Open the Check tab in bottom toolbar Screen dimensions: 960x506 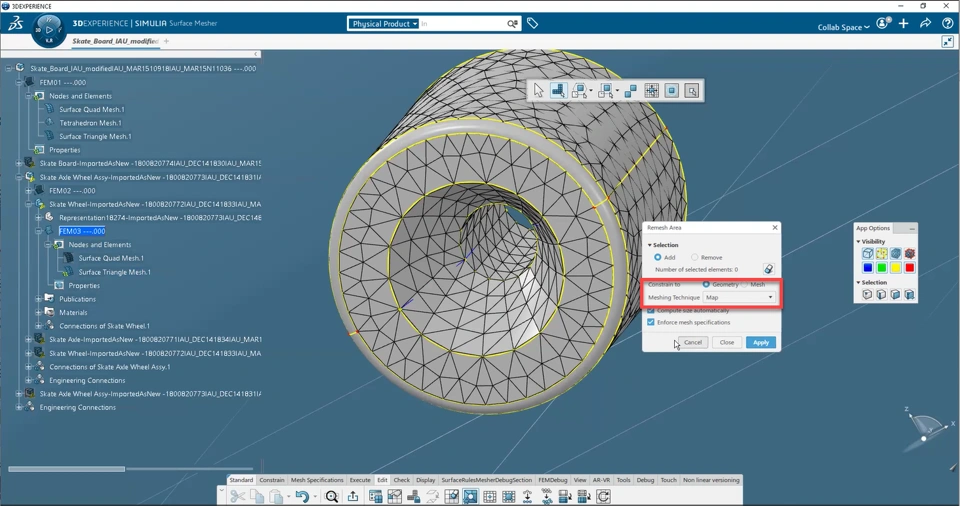pyautogui.click(x=401, y=480)
